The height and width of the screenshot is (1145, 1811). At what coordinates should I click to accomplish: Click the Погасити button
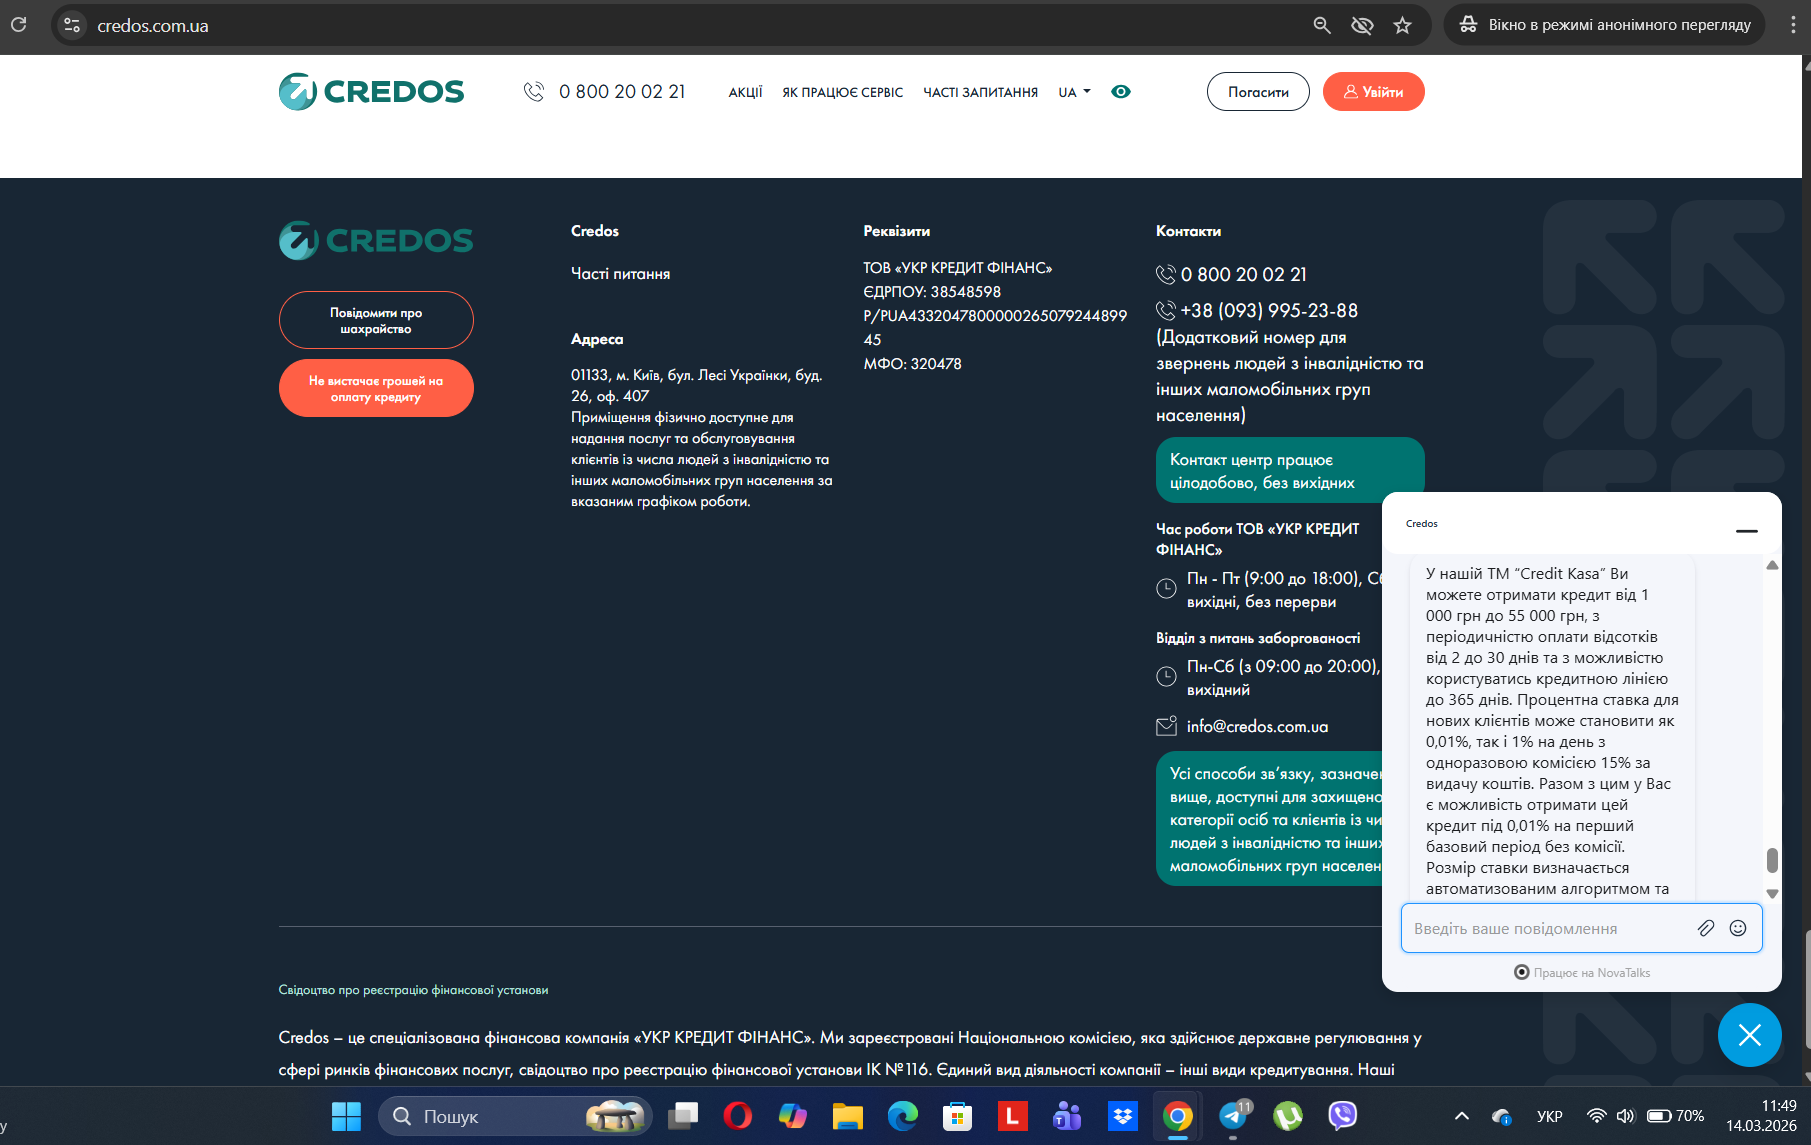pyautogui.click(x=1258, y=92)
